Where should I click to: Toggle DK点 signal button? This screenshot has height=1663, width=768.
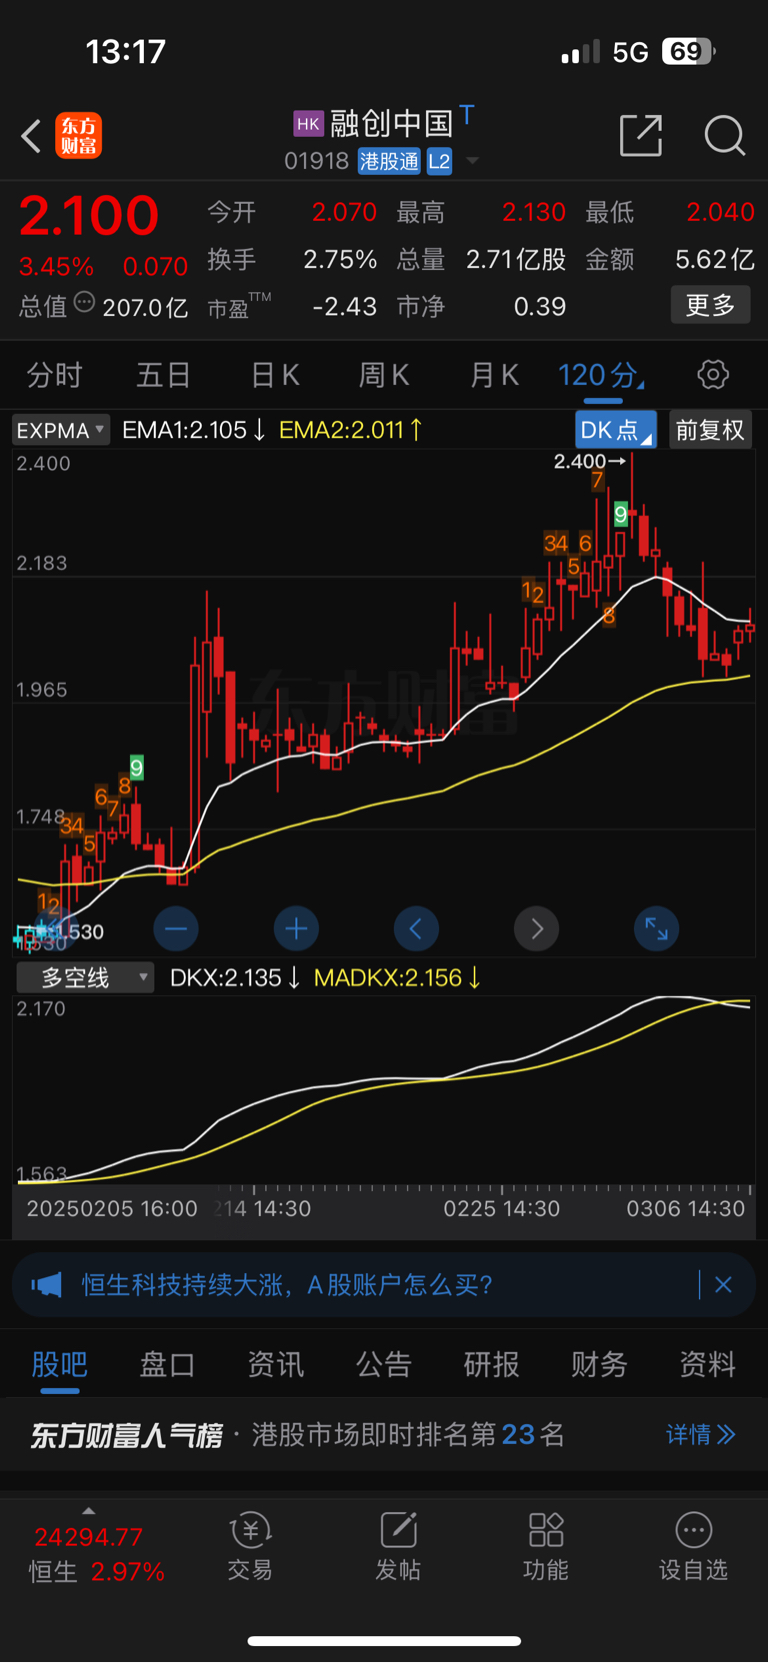(x=615, y=430)
